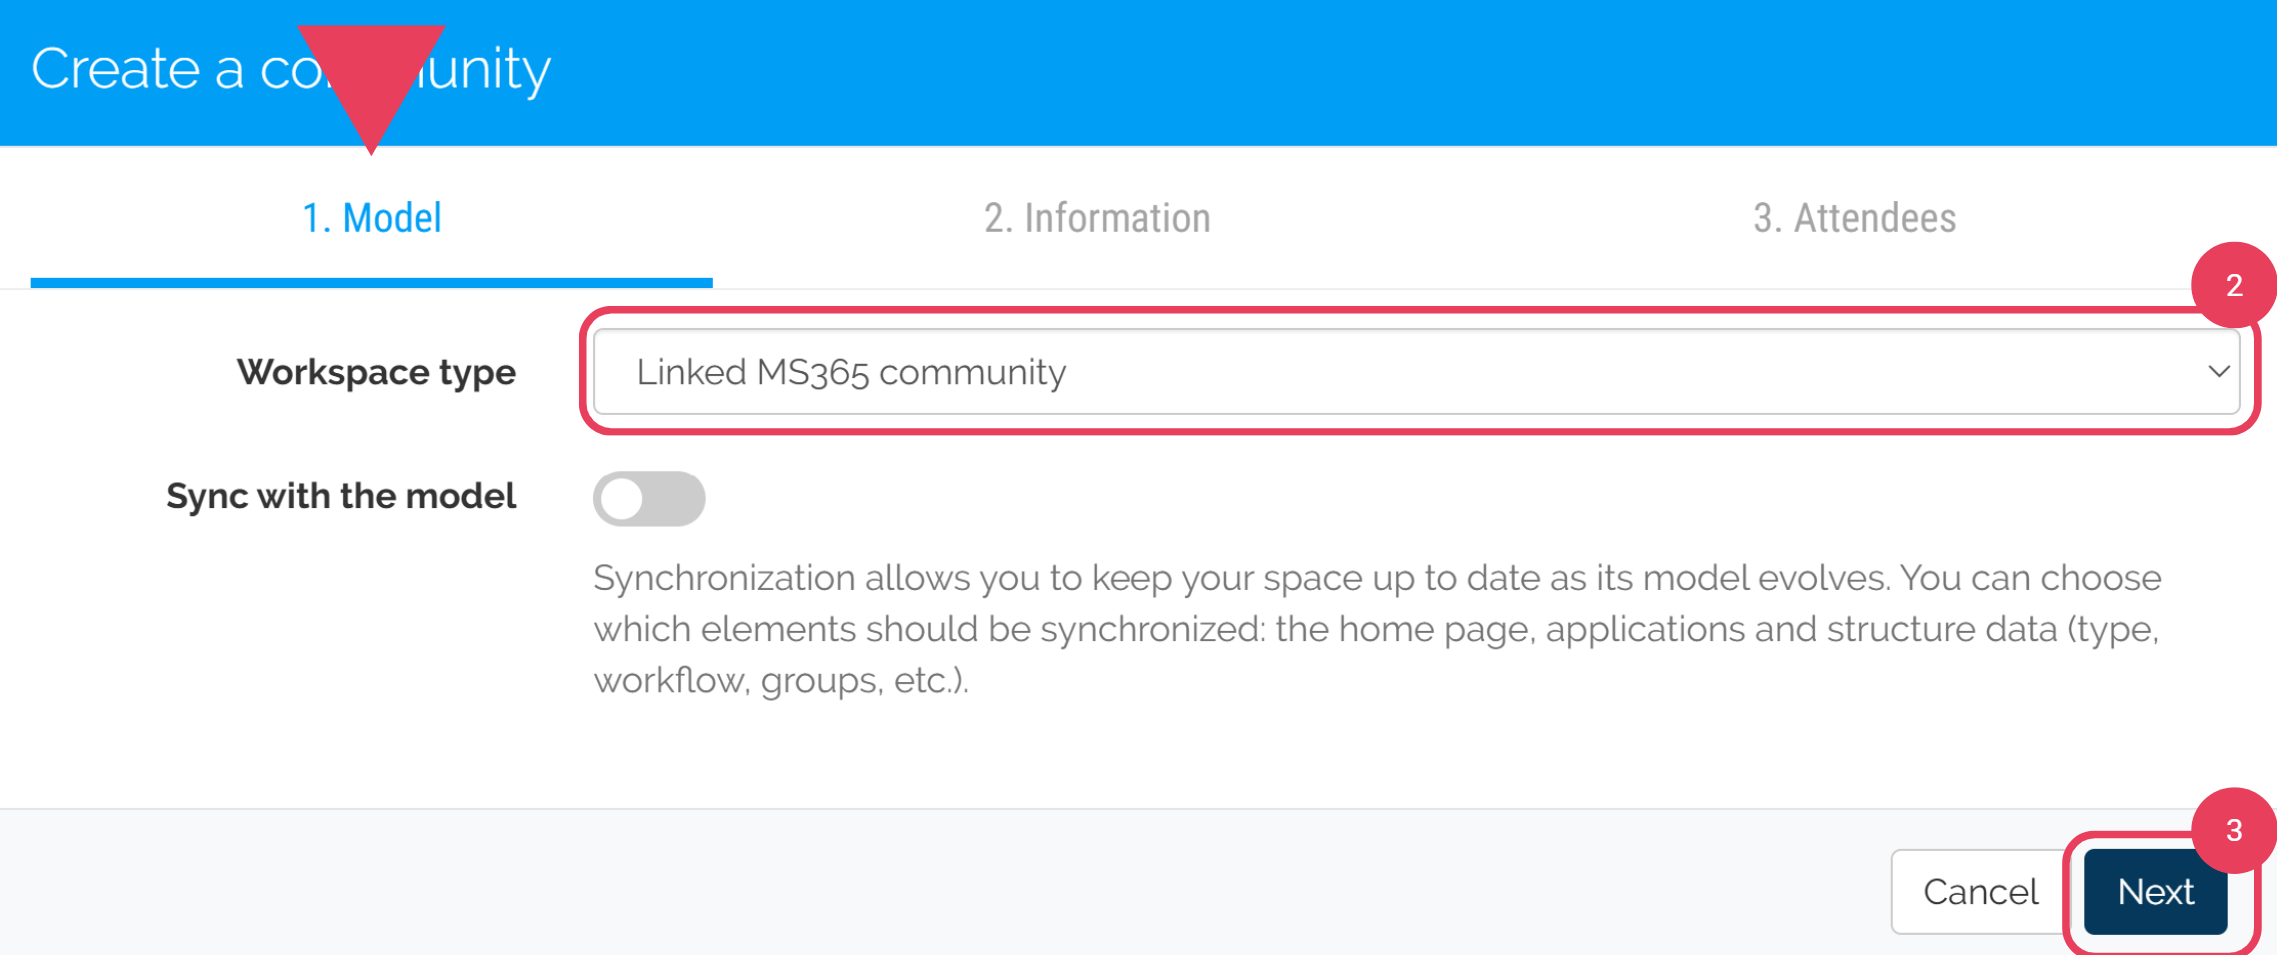The image size is (2277, 955).
Task: Open the Workspace type dropdown
Action: [x=1415, y=372]
